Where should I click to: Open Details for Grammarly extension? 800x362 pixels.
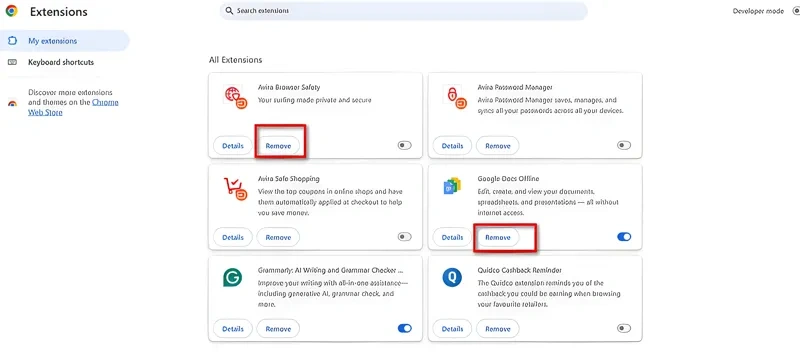[233, 329]
